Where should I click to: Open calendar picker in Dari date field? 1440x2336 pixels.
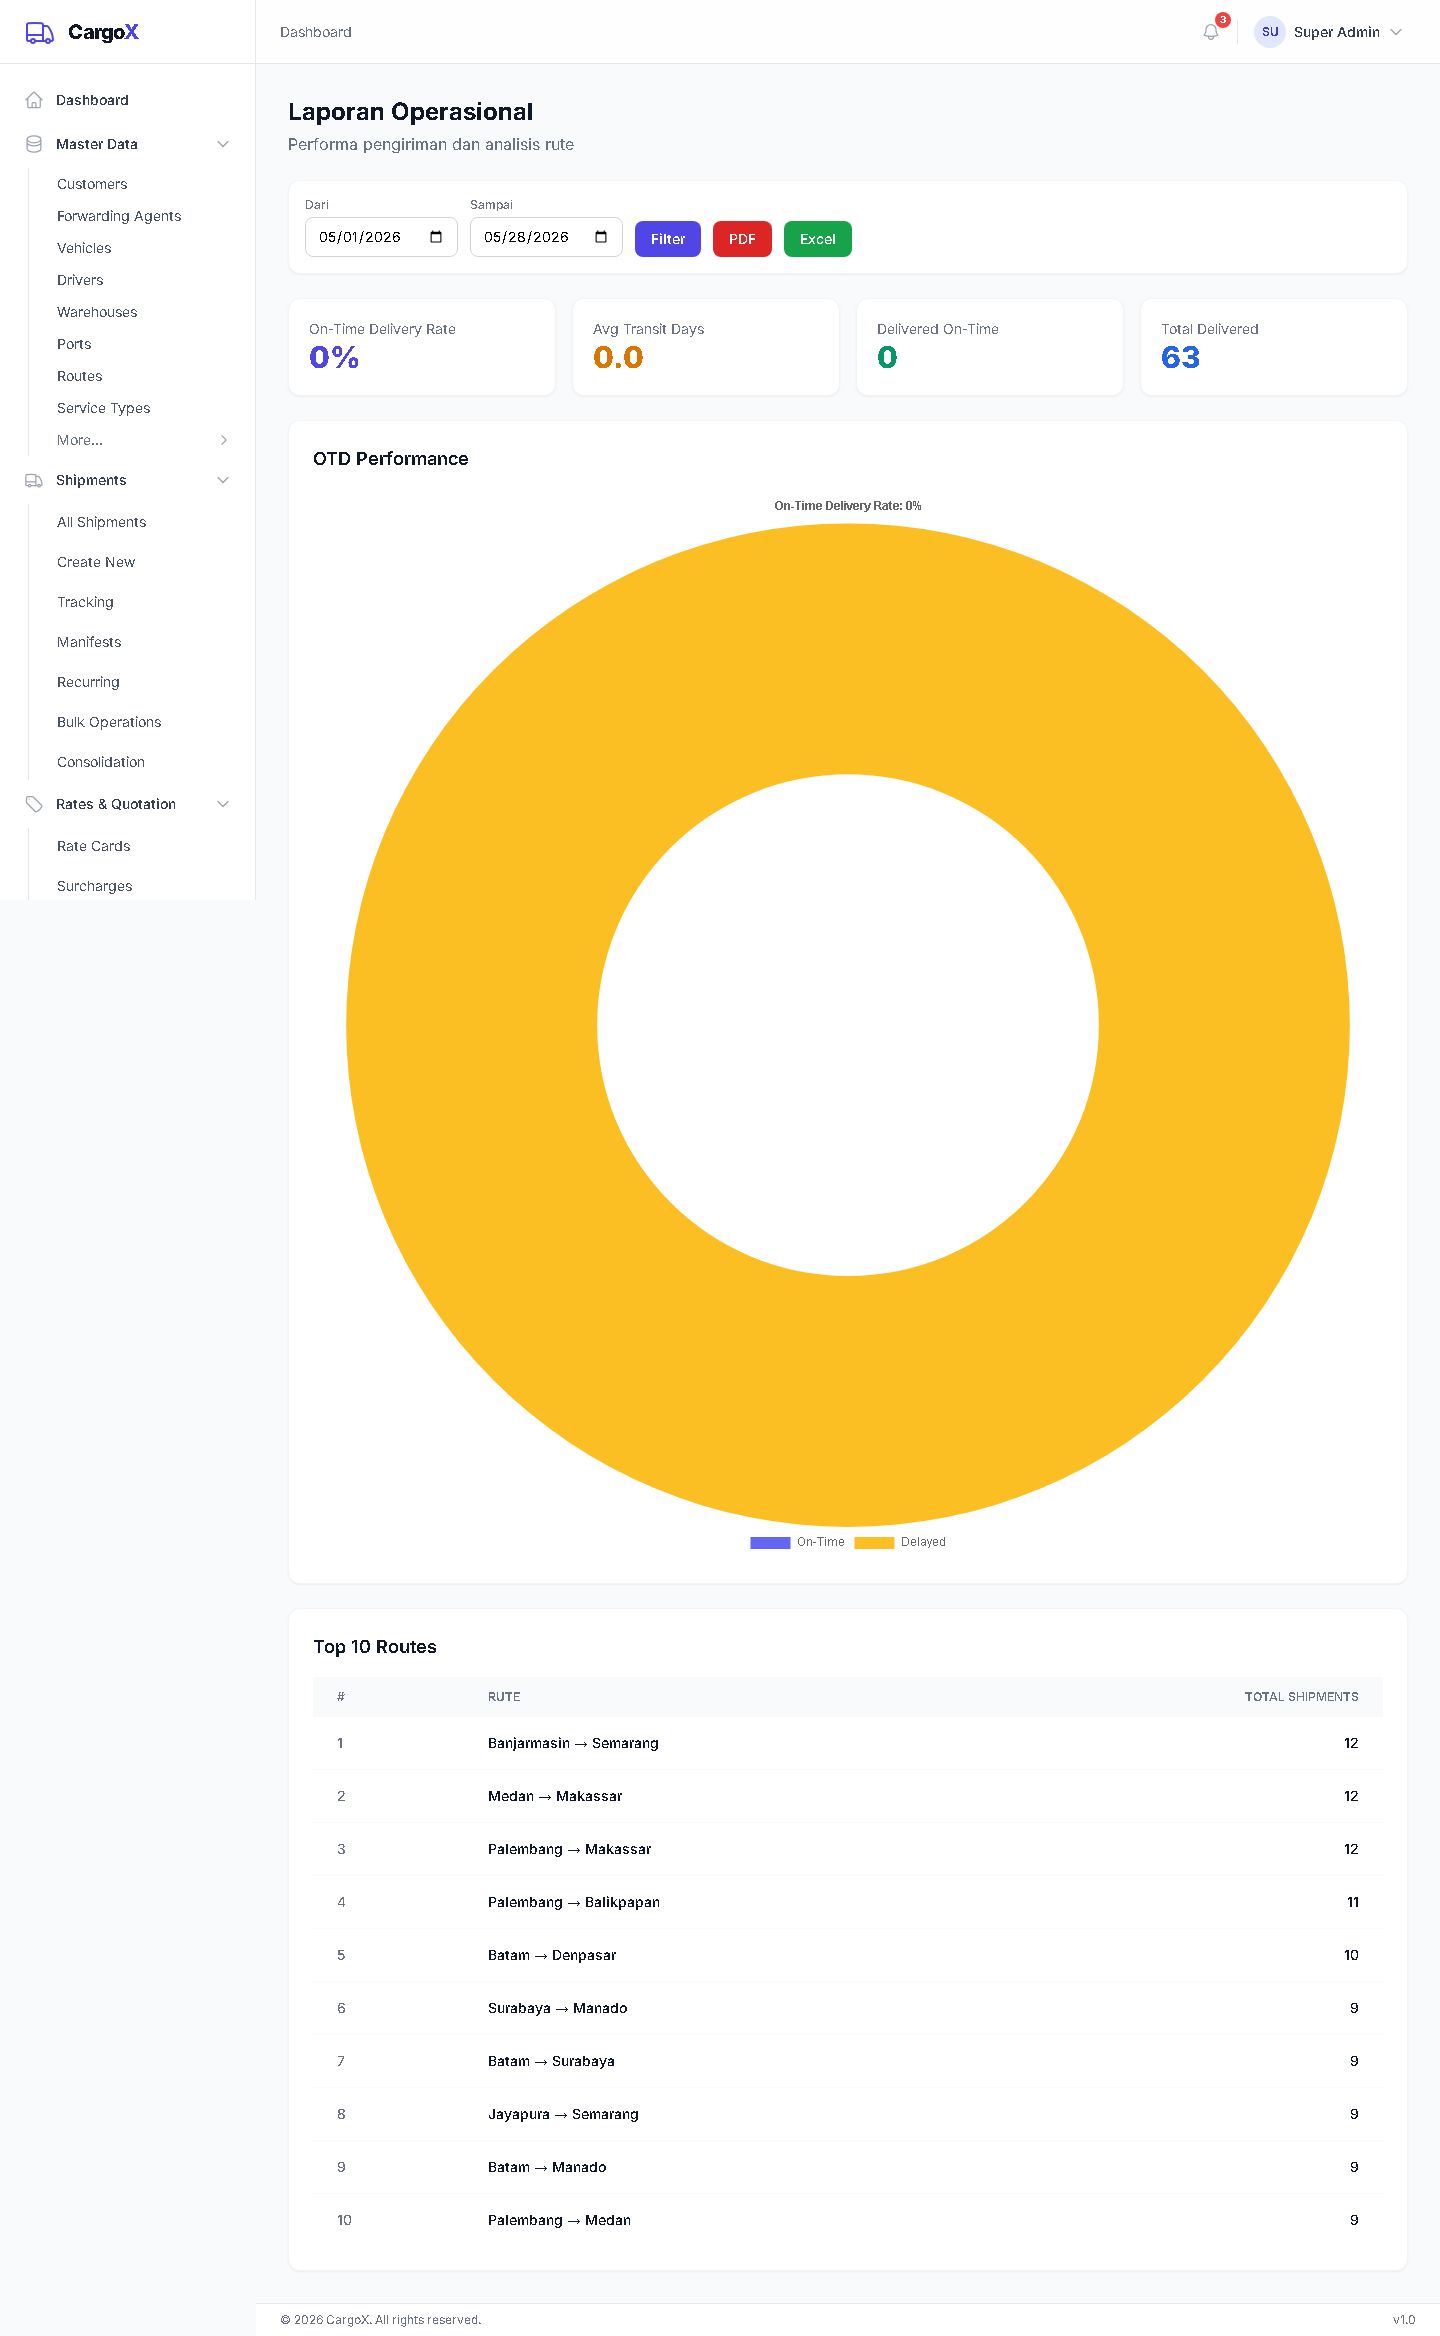[436, 237]
